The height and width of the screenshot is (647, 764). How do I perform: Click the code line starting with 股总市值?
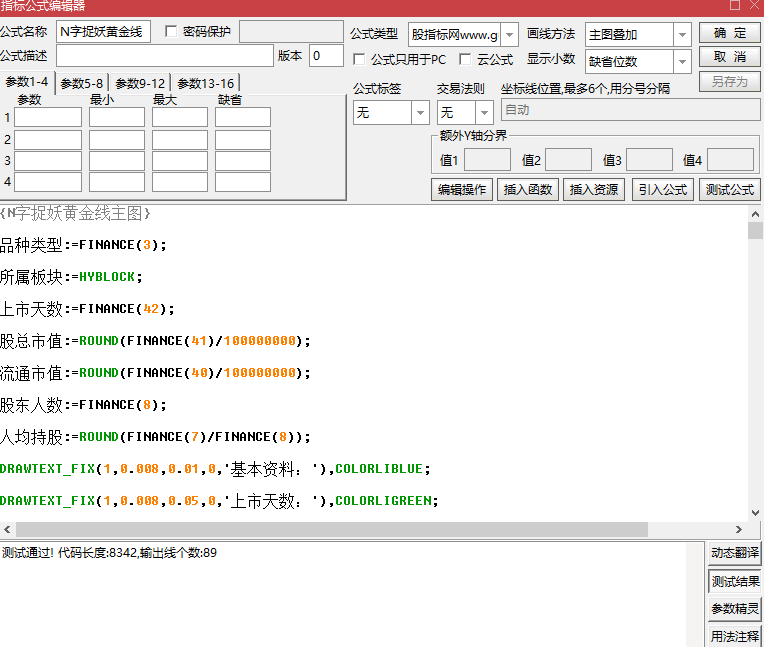tap(155, 341)
